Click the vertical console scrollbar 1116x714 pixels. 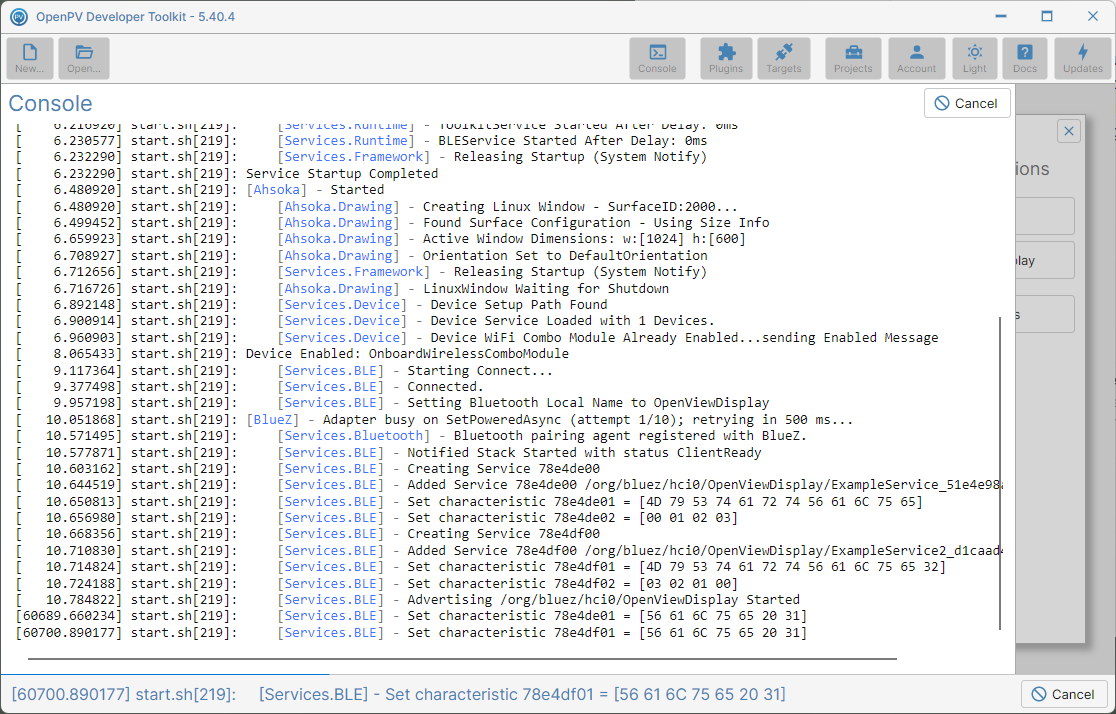click(x=1000, y=473)
